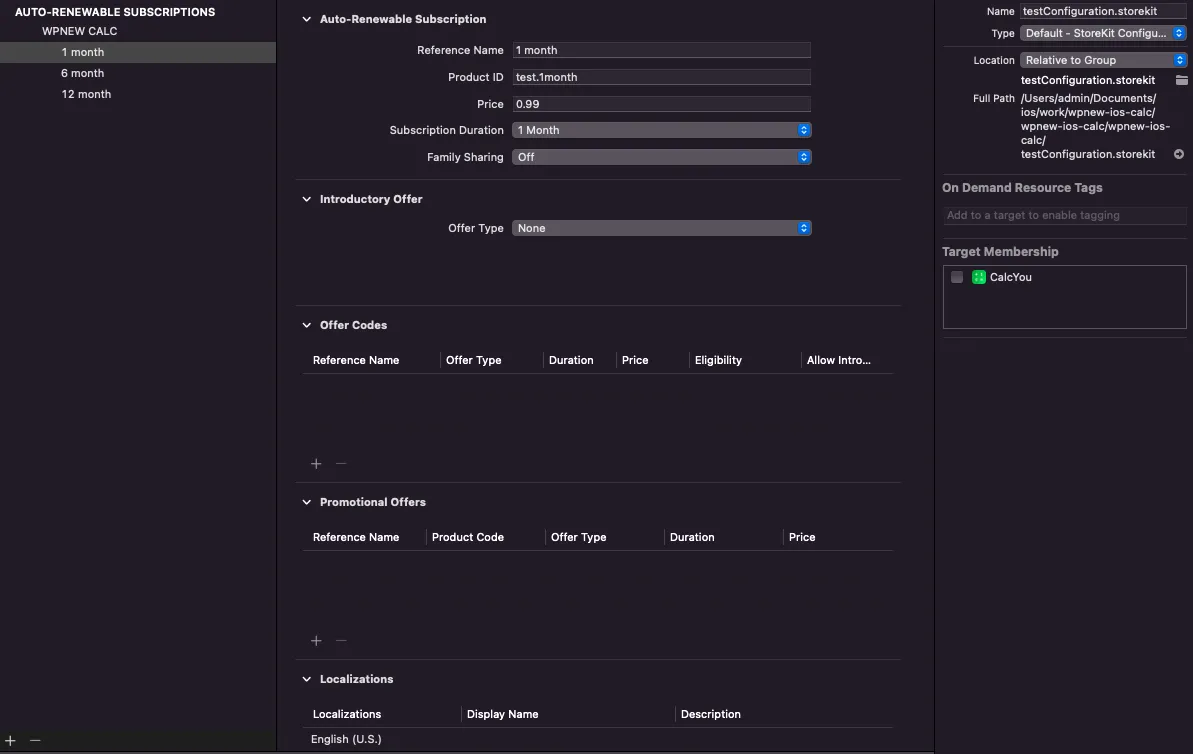Screen dimensions: 1193x754
Task: Click the plus button below subscriptions sidebar
Action: point(10,741)
